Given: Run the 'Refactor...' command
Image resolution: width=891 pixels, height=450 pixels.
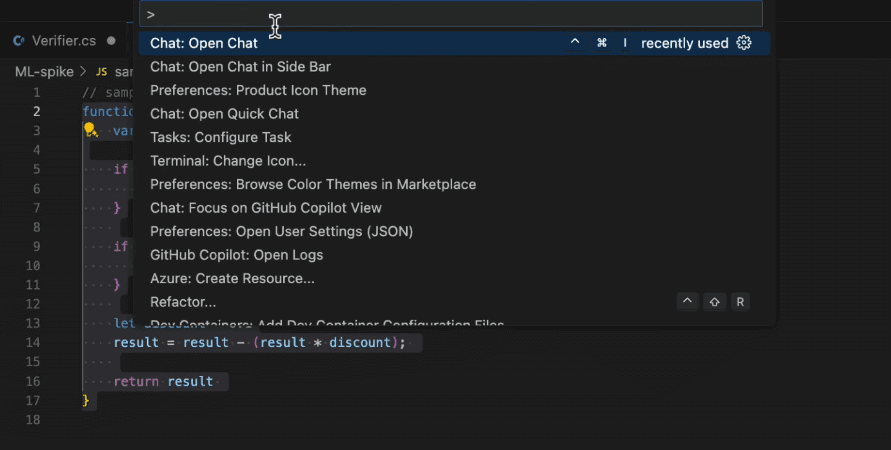Looking at the screenshot, I should (x=454, y=302).
